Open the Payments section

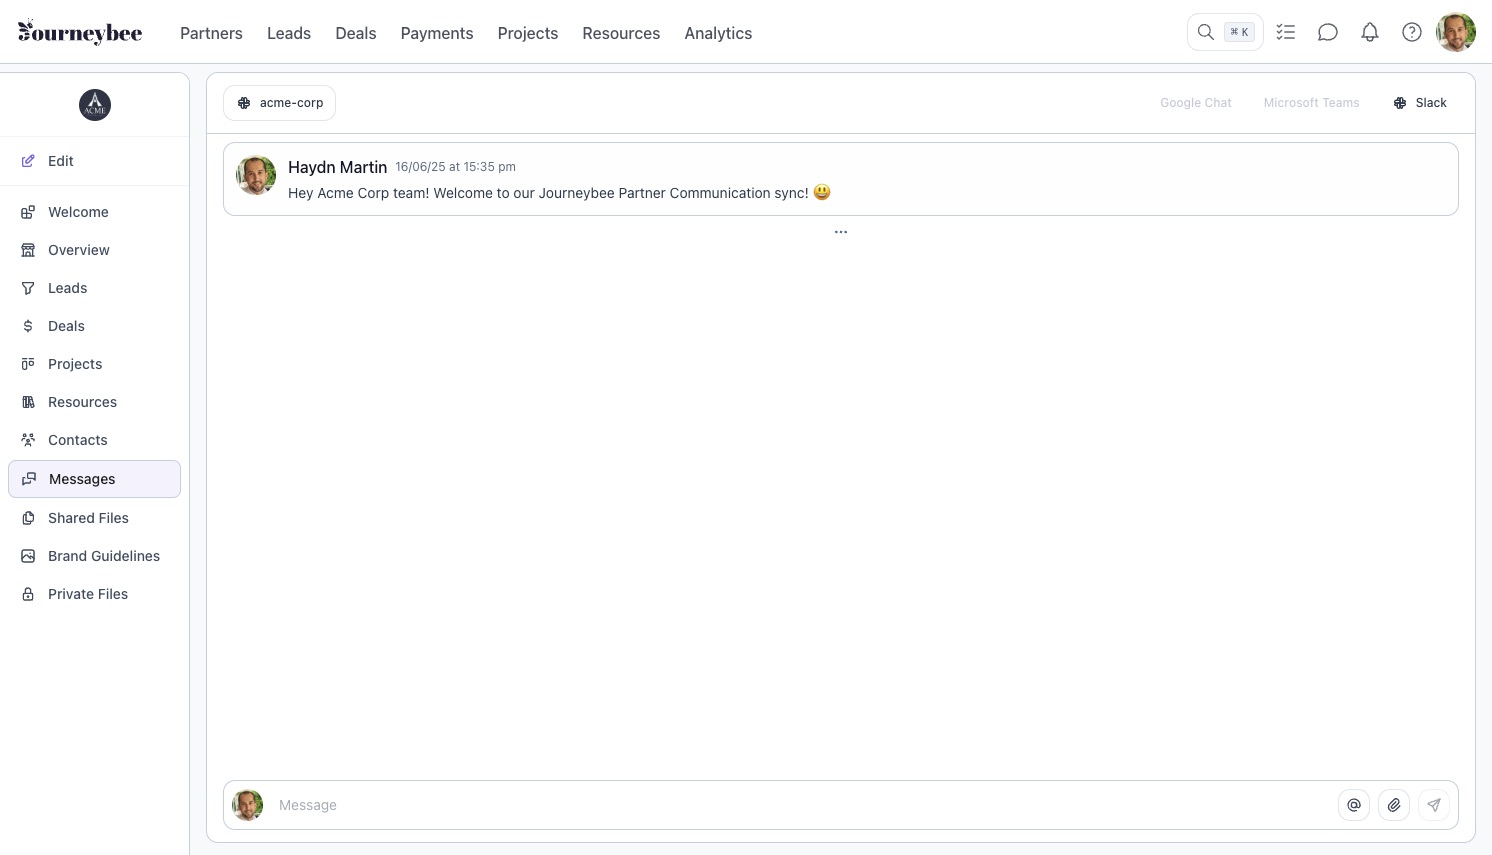(x=437, y=33)
